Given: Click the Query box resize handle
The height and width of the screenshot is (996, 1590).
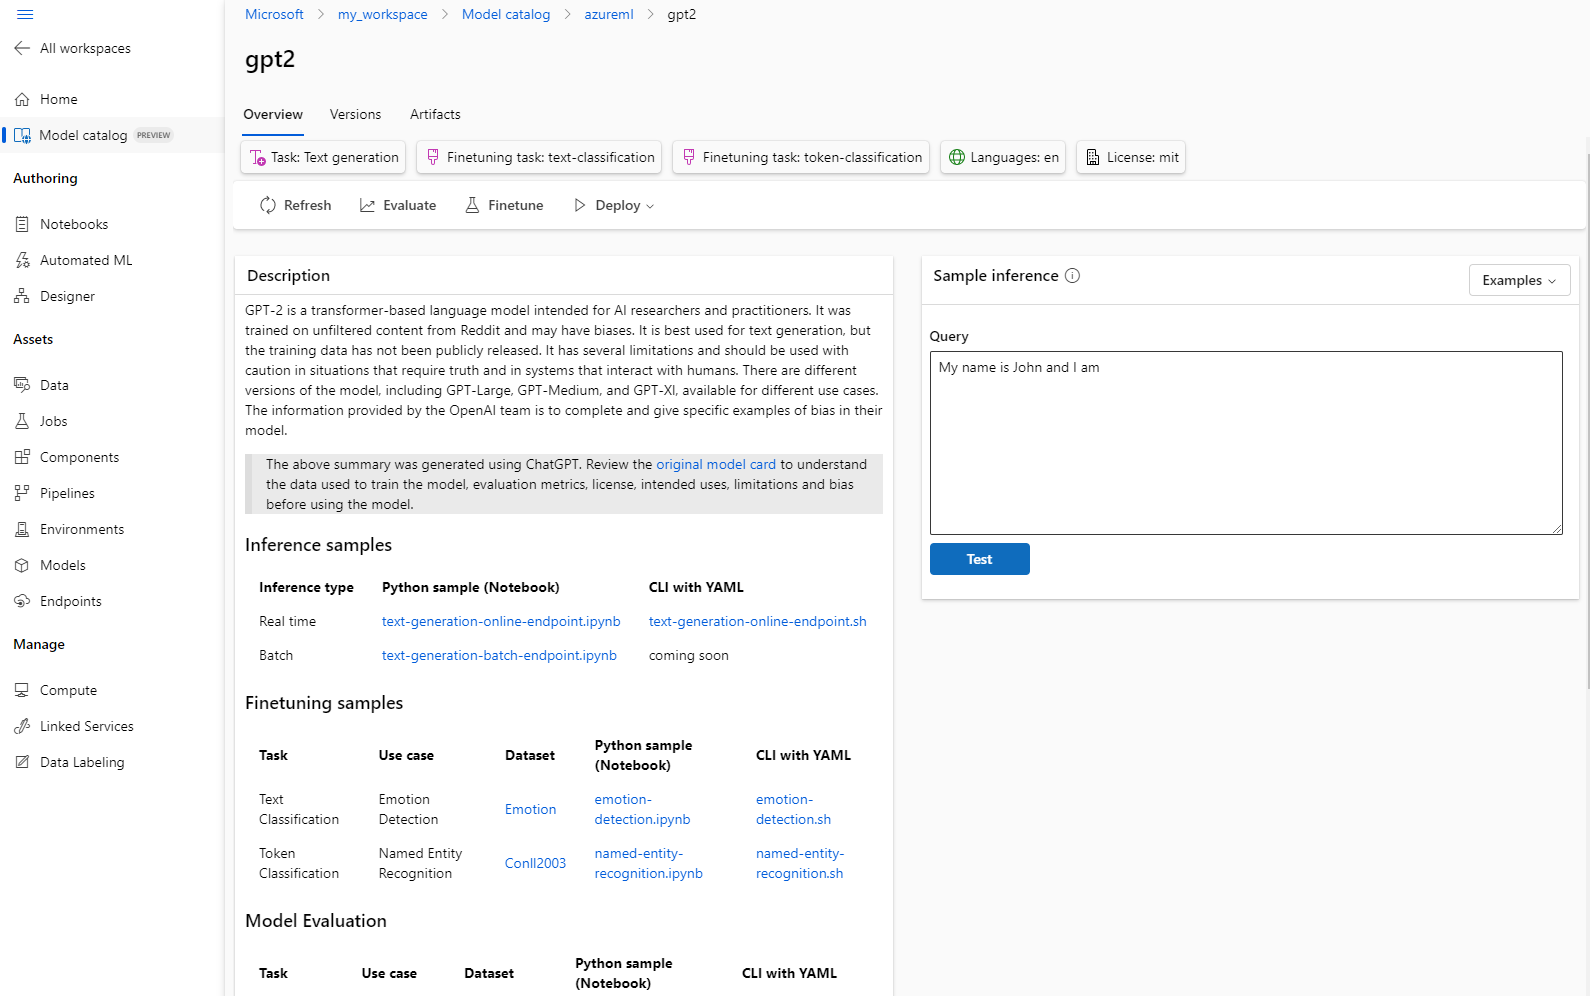Looking at the screenshot, I should [x=1557, y=529].
